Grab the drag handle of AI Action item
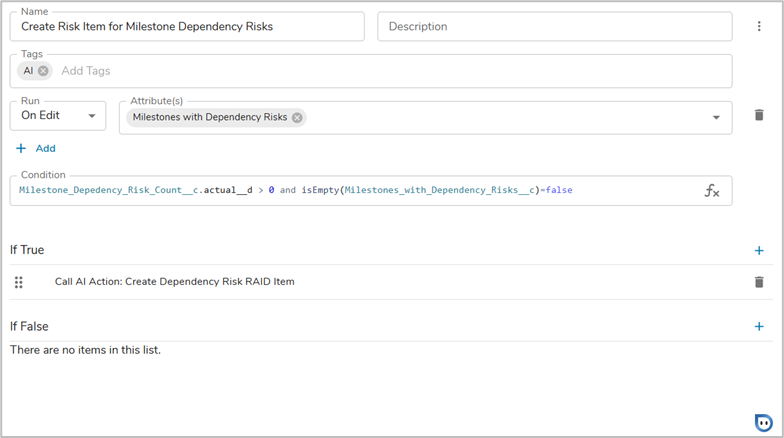The height and width of the screenshot is (438, 784). 19,282
